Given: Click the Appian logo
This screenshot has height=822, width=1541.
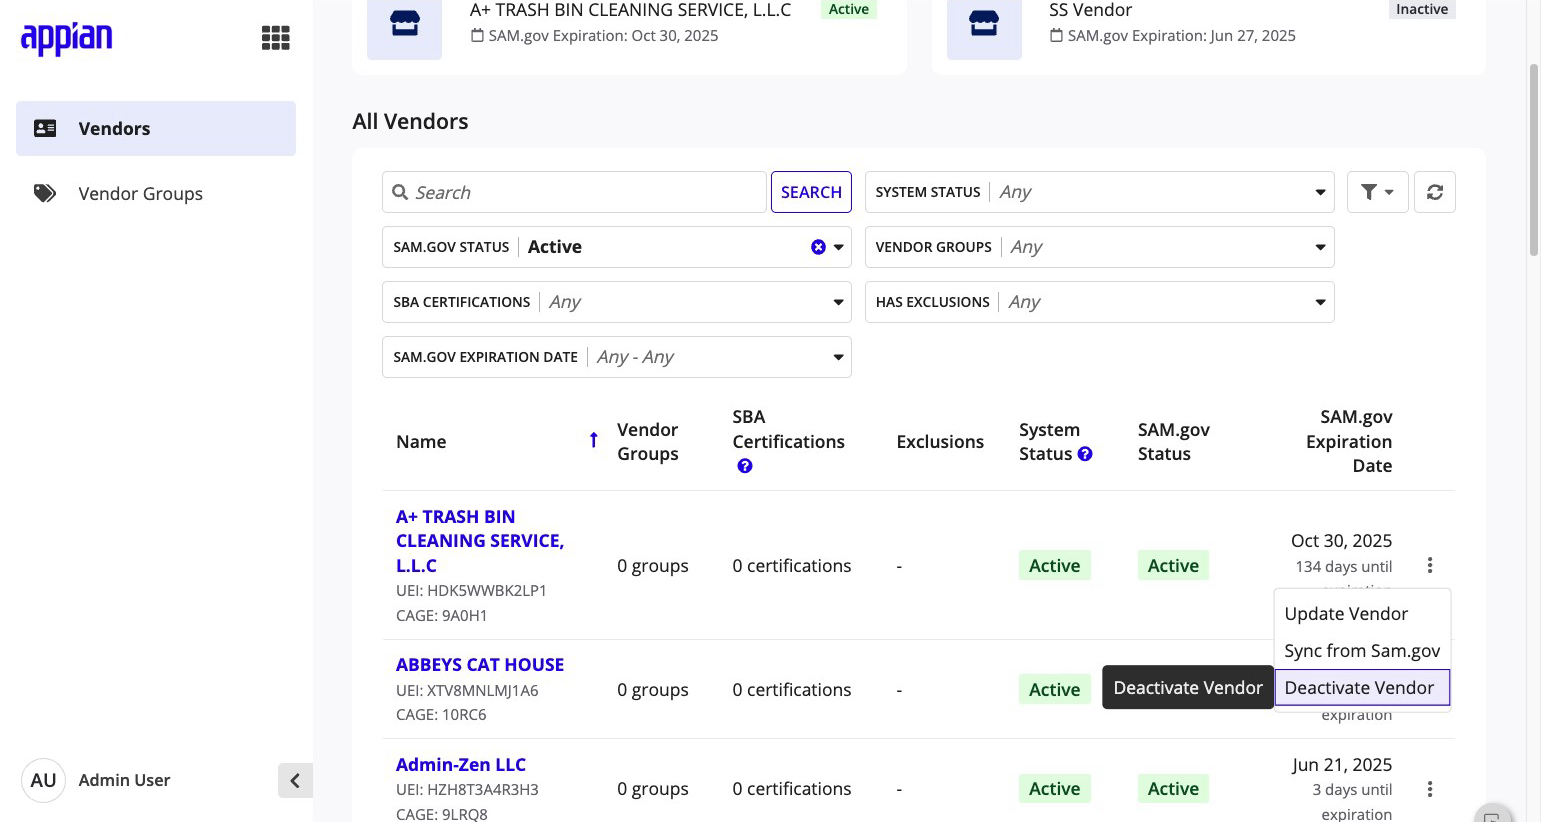Looking at the screenshot, I should (x=67, y=38).
